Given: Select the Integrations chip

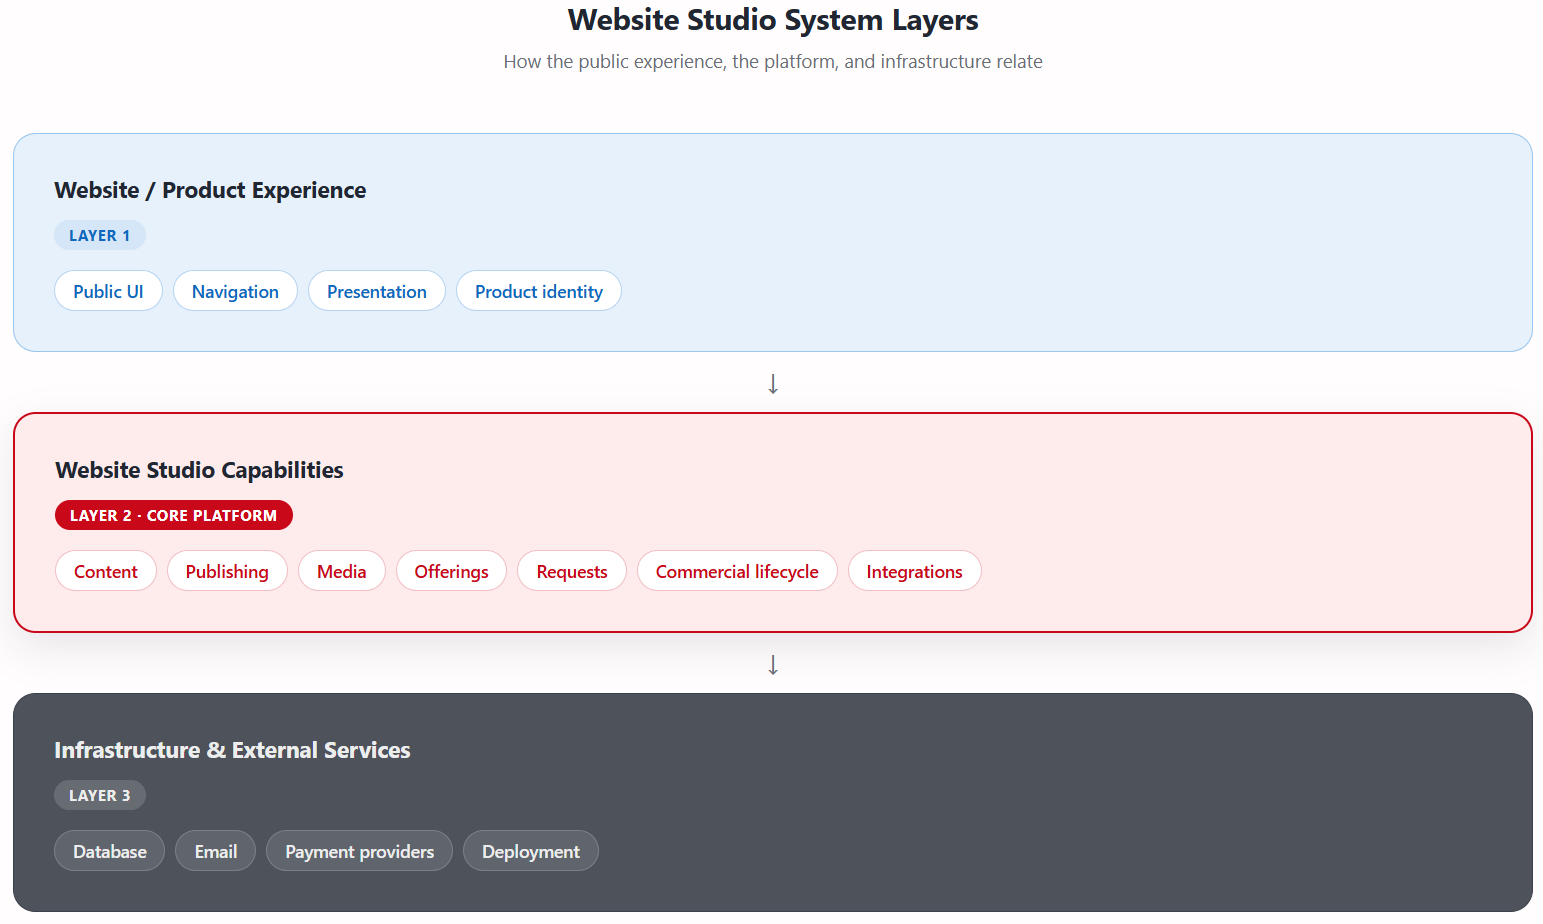Looking at the screenshot, I should tap(914, 571).
